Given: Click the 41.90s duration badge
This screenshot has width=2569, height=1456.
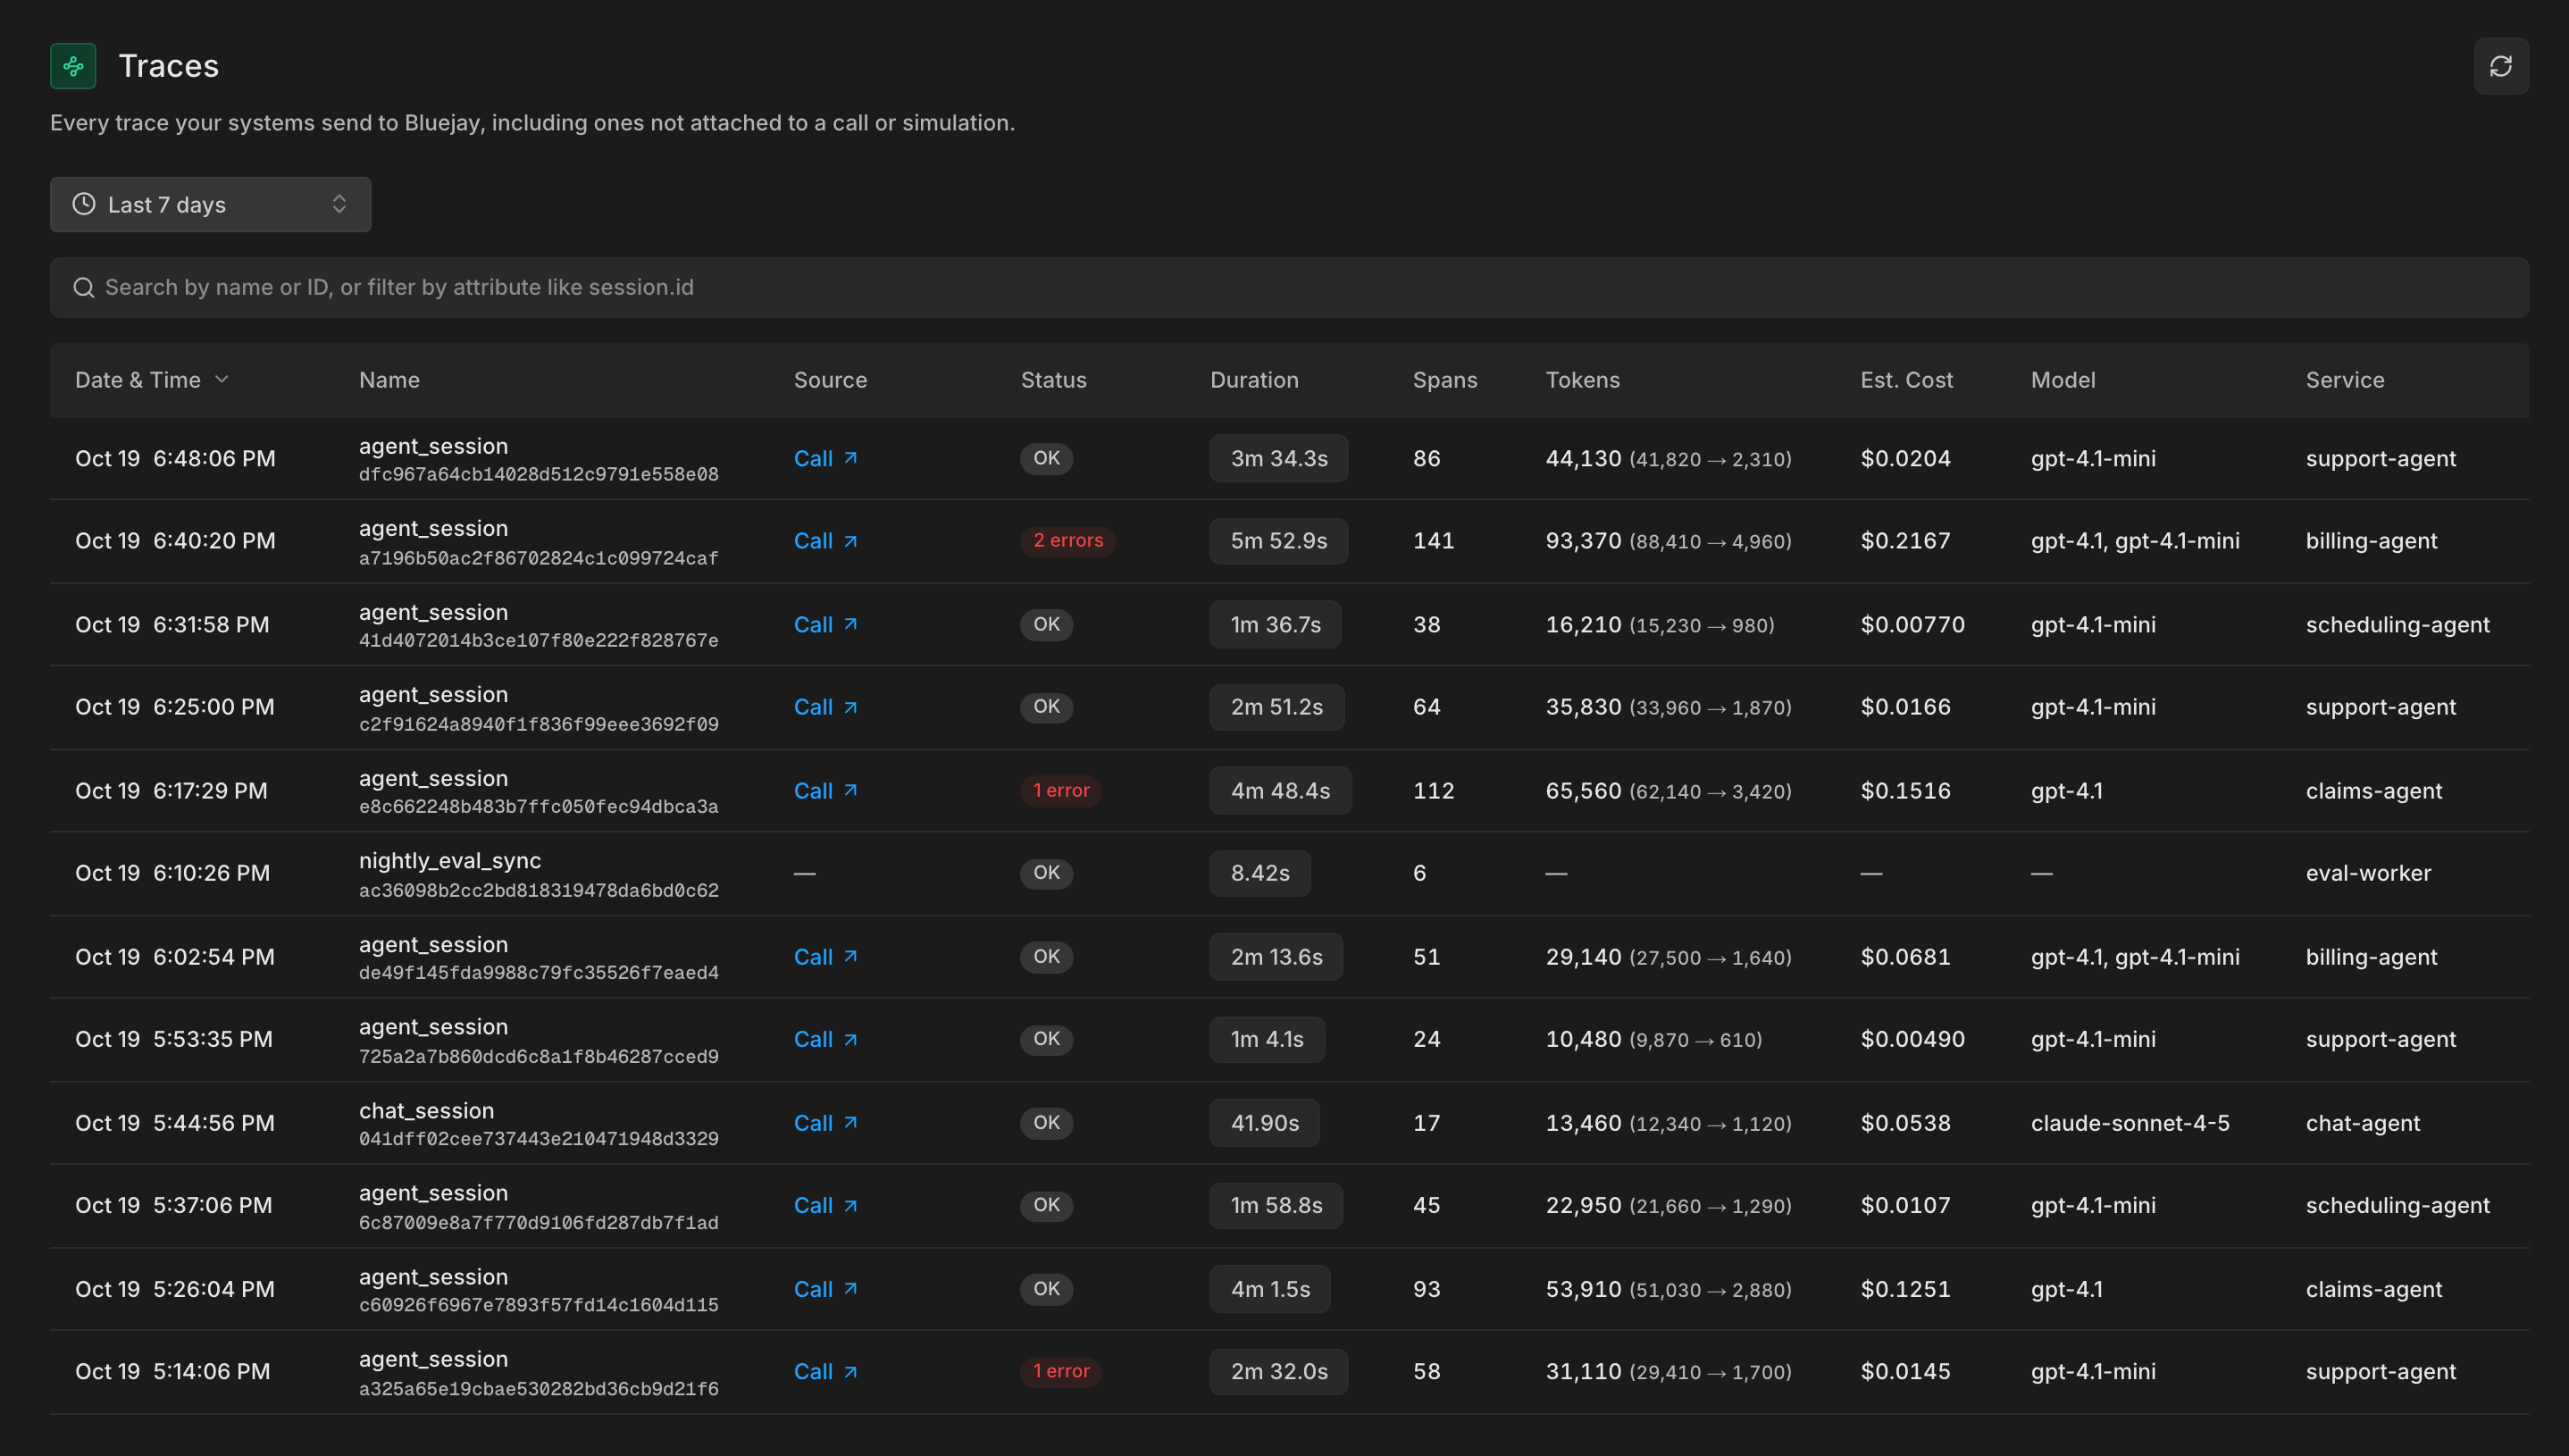Looking at the screenshot, I should (1264, 1122).
